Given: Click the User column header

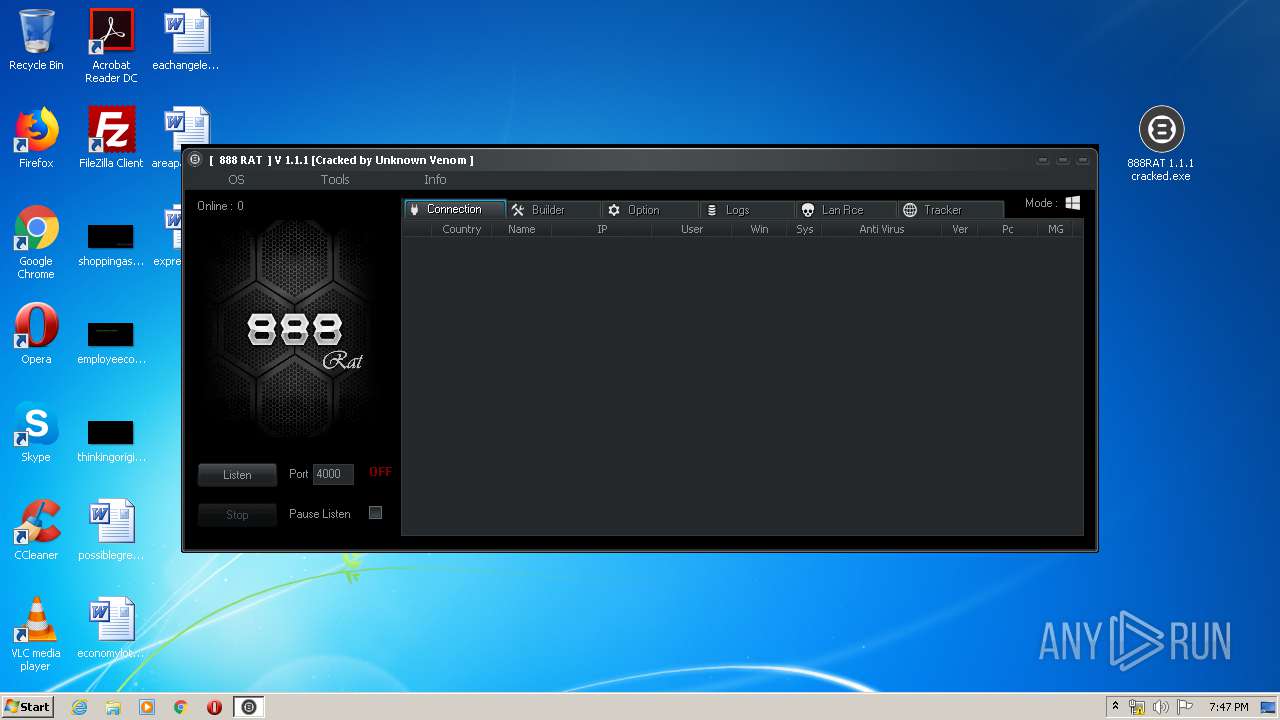Looking at the screenshot, I should click(x=692, y=229).
